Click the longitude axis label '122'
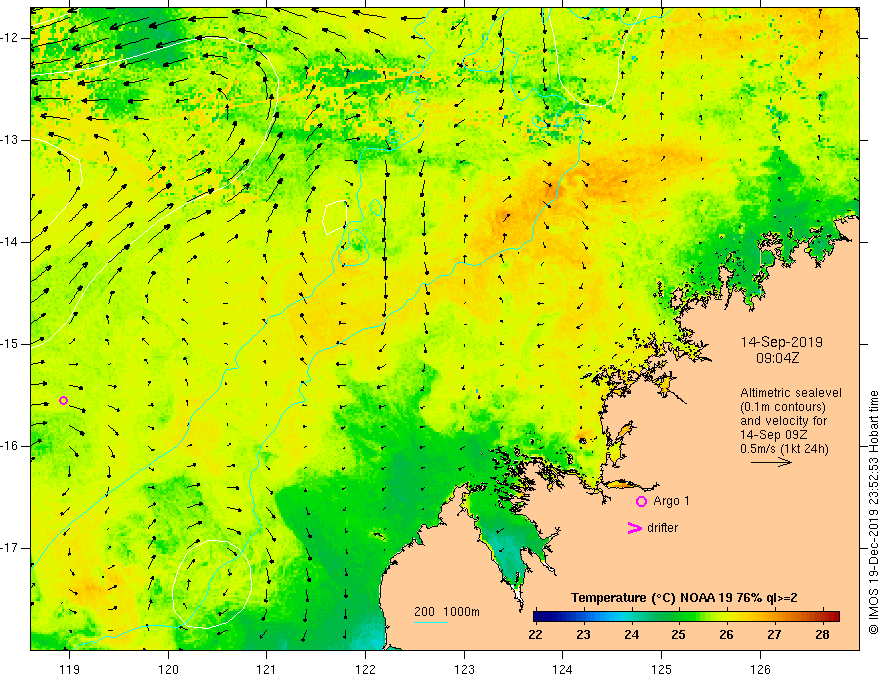880x680 pixels. 365,669
